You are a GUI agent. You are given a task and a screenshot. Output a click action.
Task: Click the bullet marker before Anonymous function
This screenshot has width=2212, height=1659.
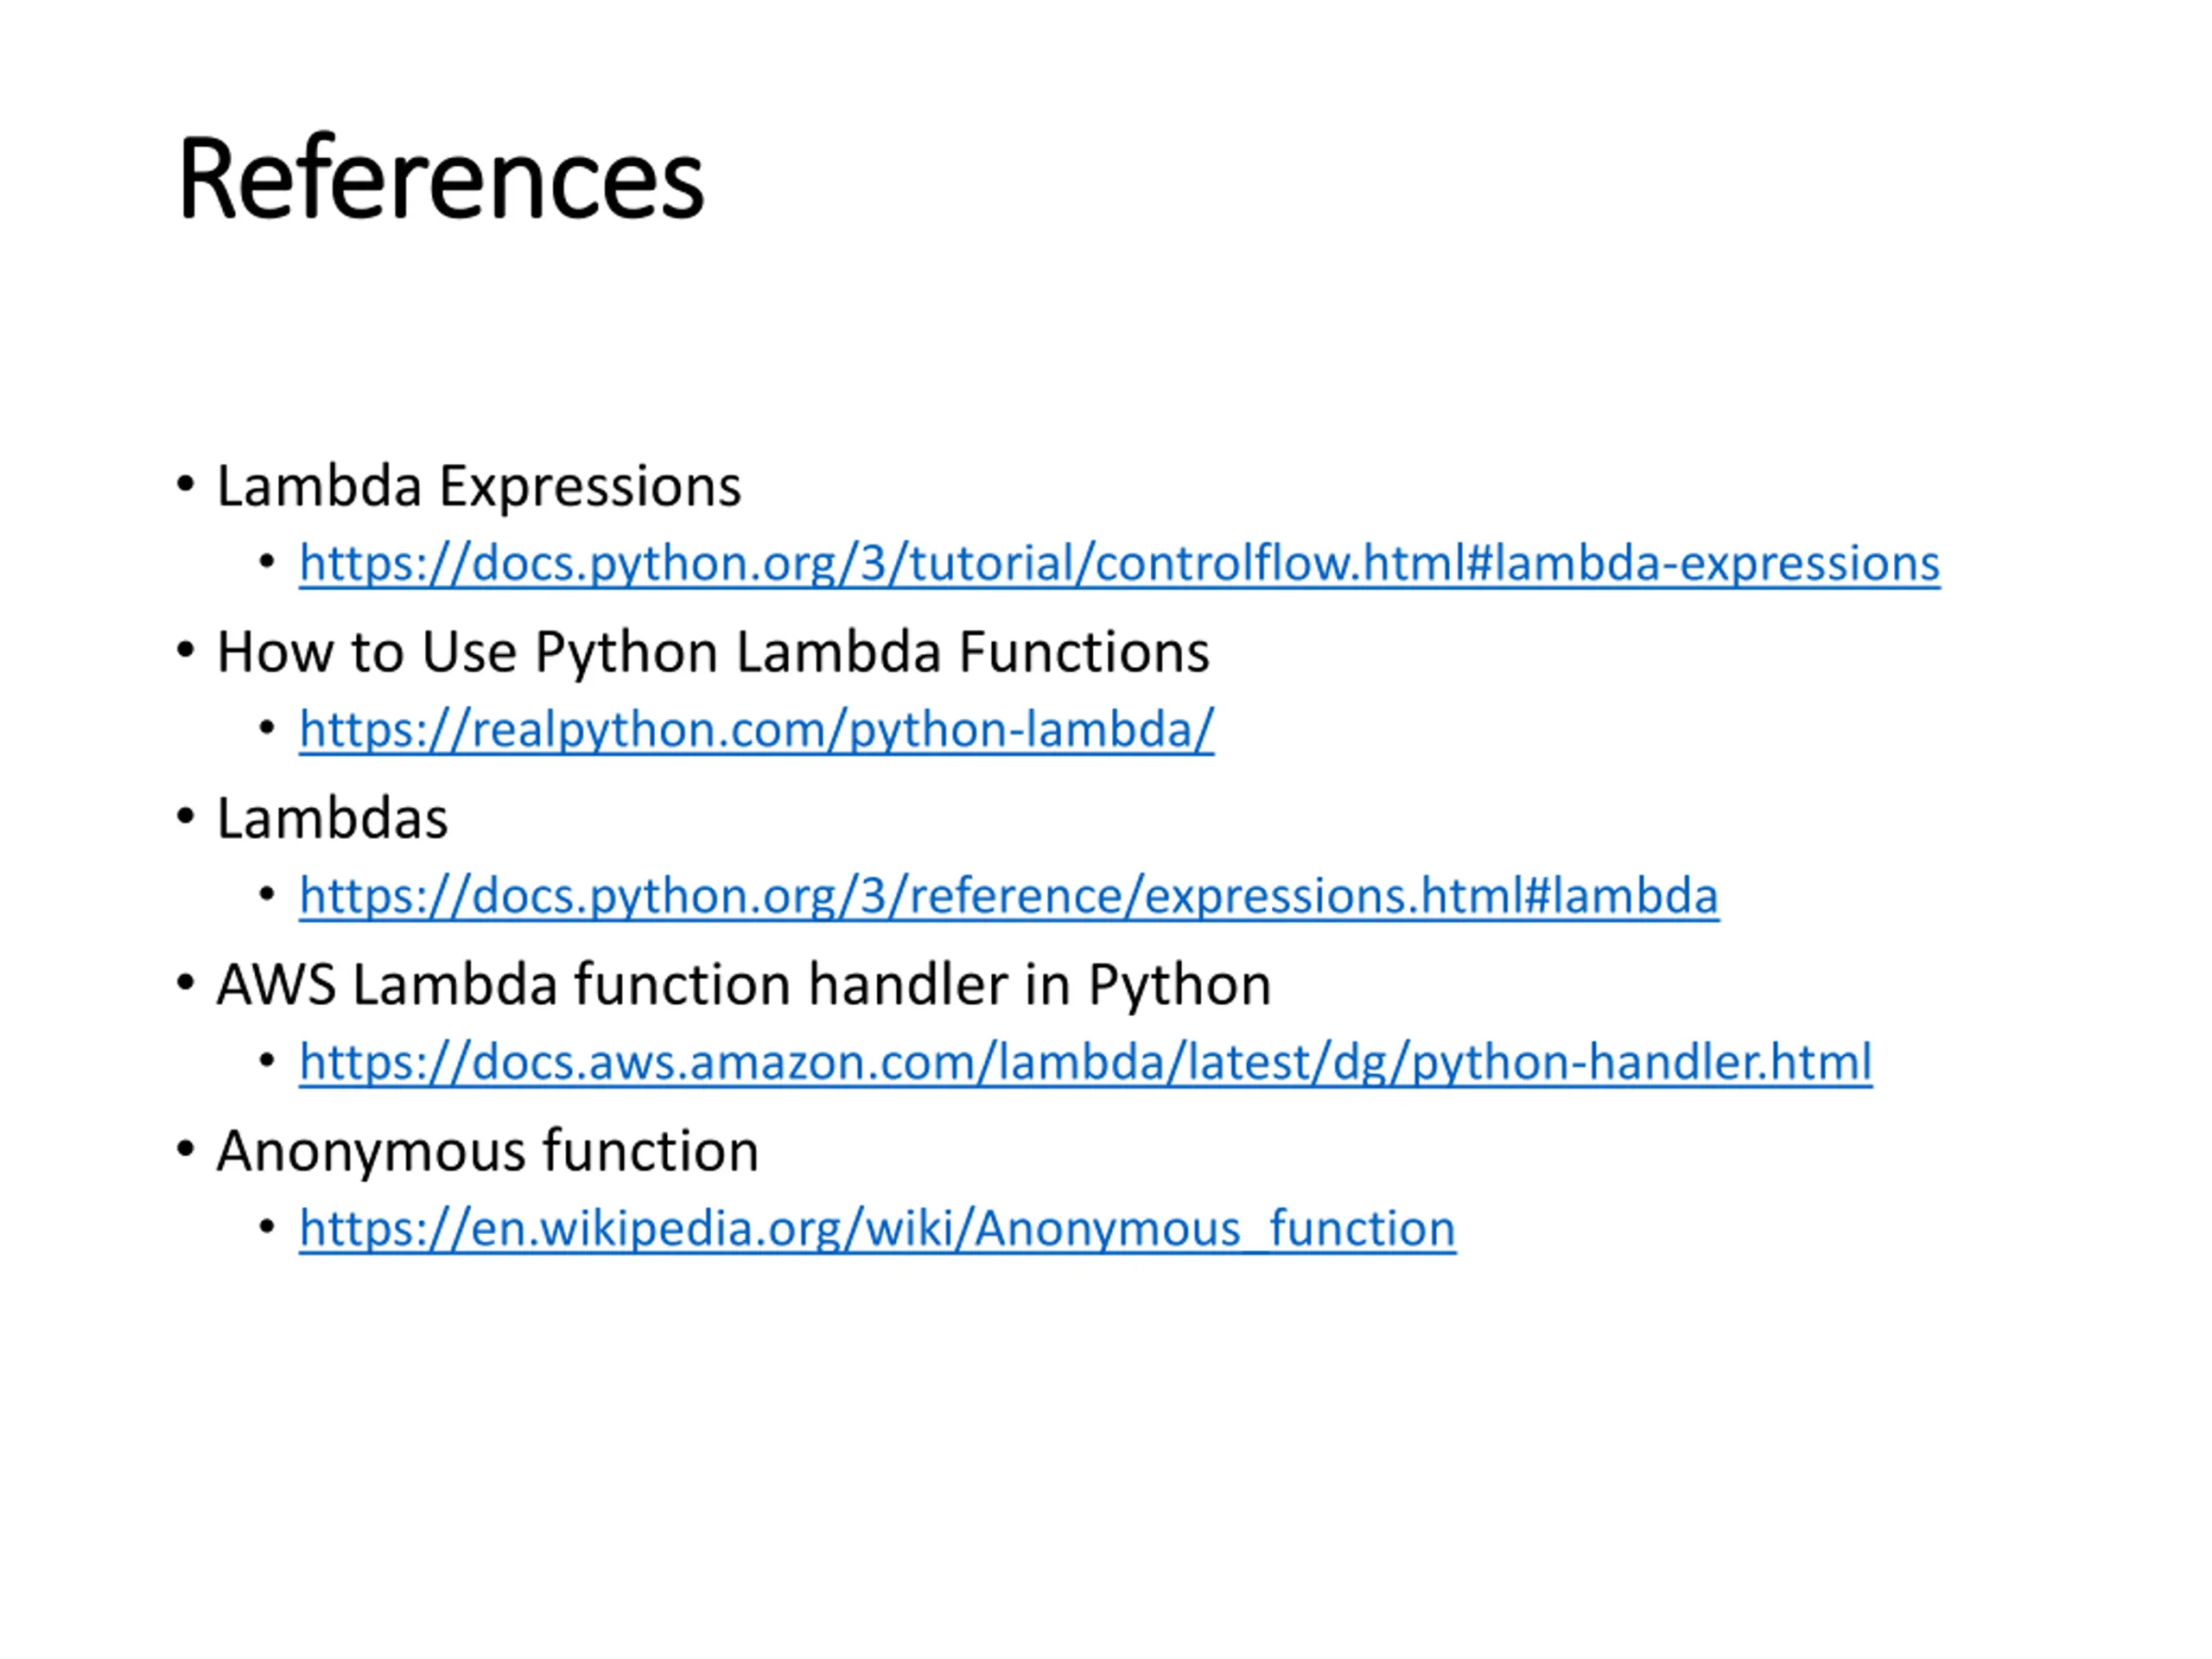tap(185, 1148)
